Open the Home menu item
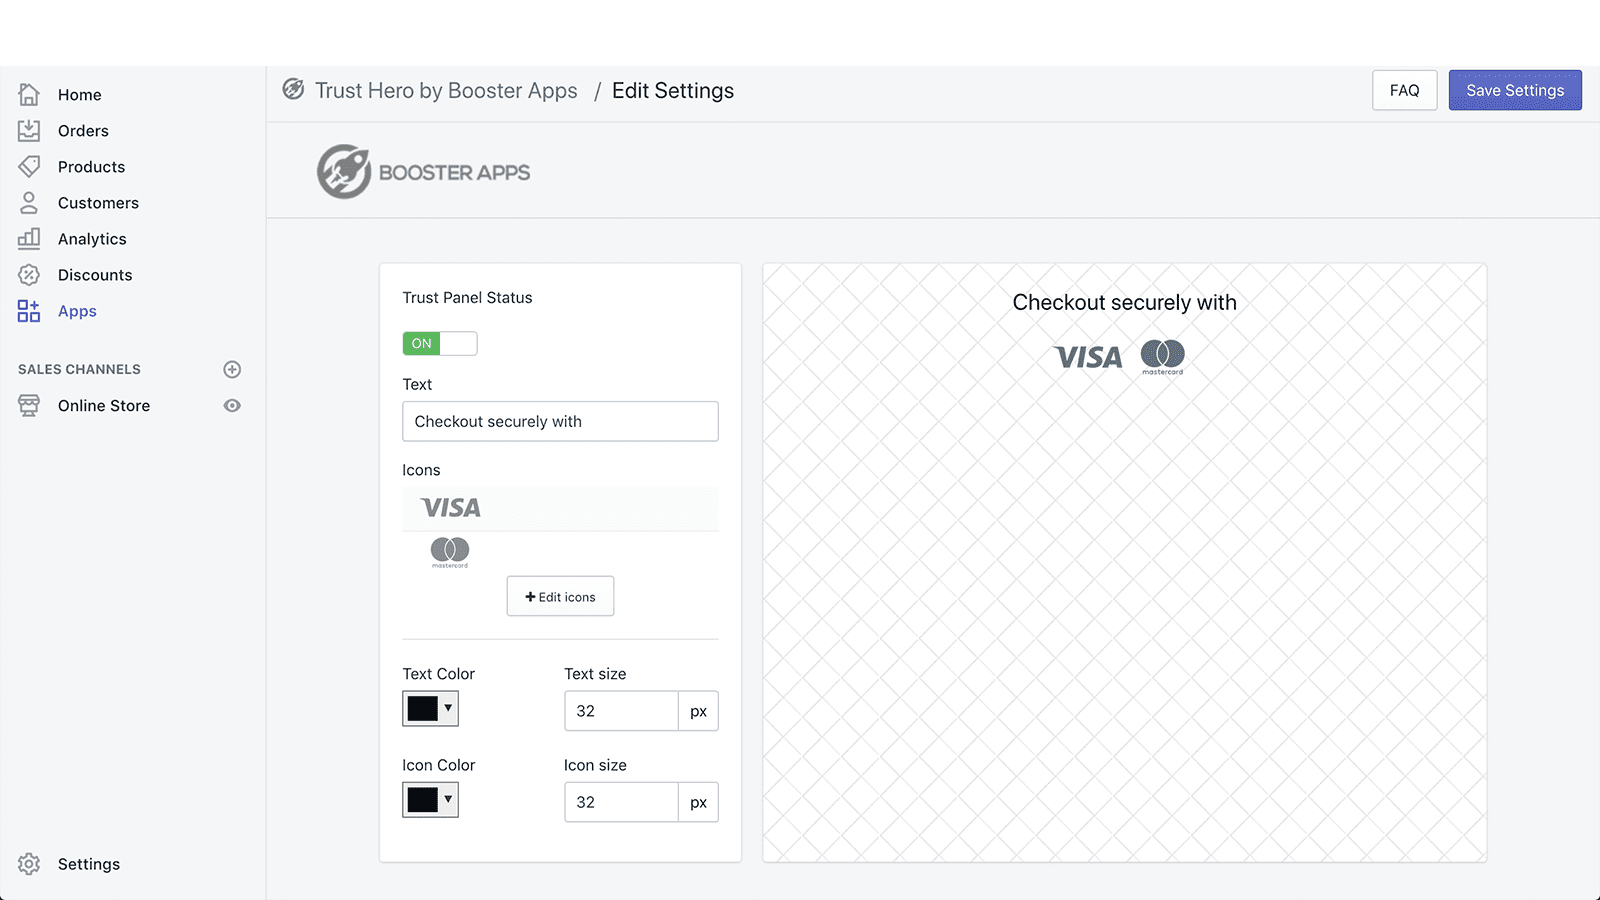The height and width of the screenshot is (900, 1600). [80, 95]
